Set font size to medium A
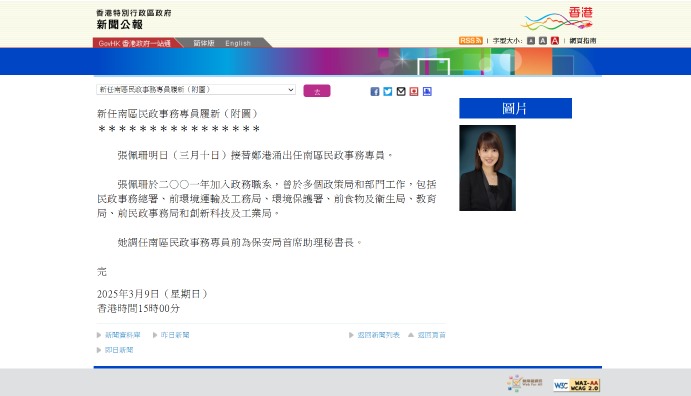 543,41
